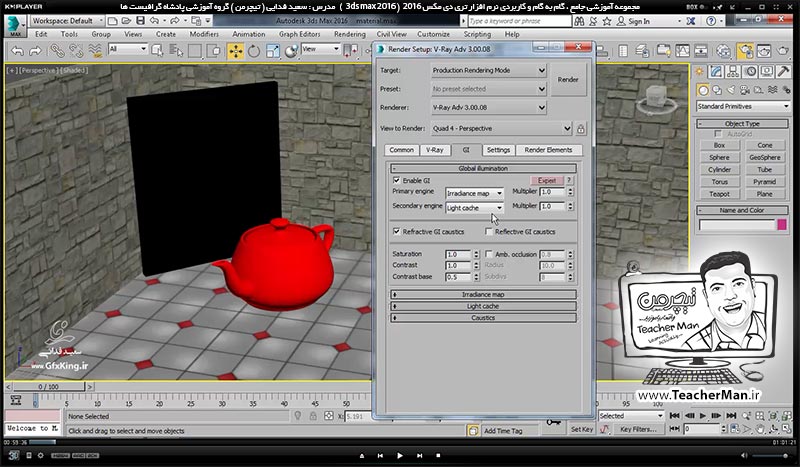Open the Material Editor icon in main toolbar
Viewport: 800px width, 467px height.
click(723, 51)
